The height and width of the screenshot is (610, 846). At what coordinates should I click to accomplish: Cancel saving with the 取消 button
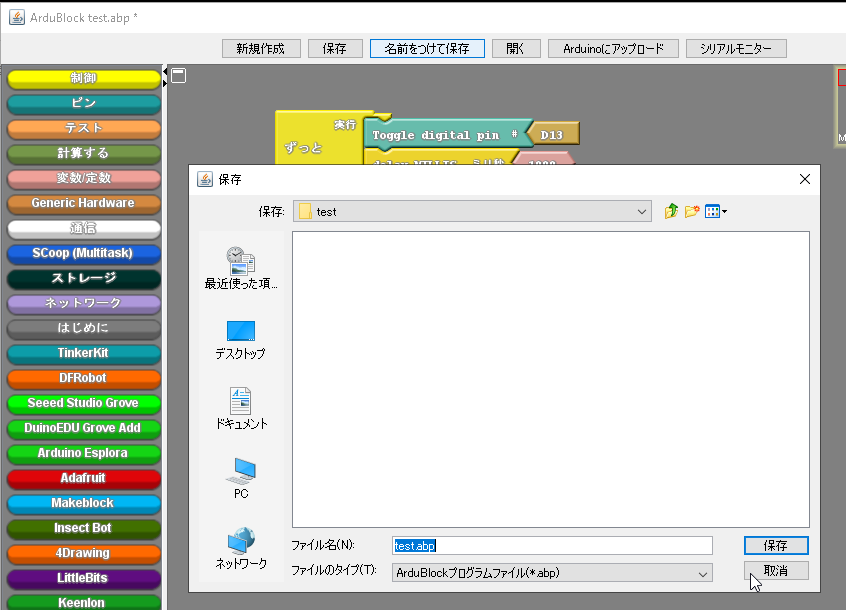tap(775, 570)
